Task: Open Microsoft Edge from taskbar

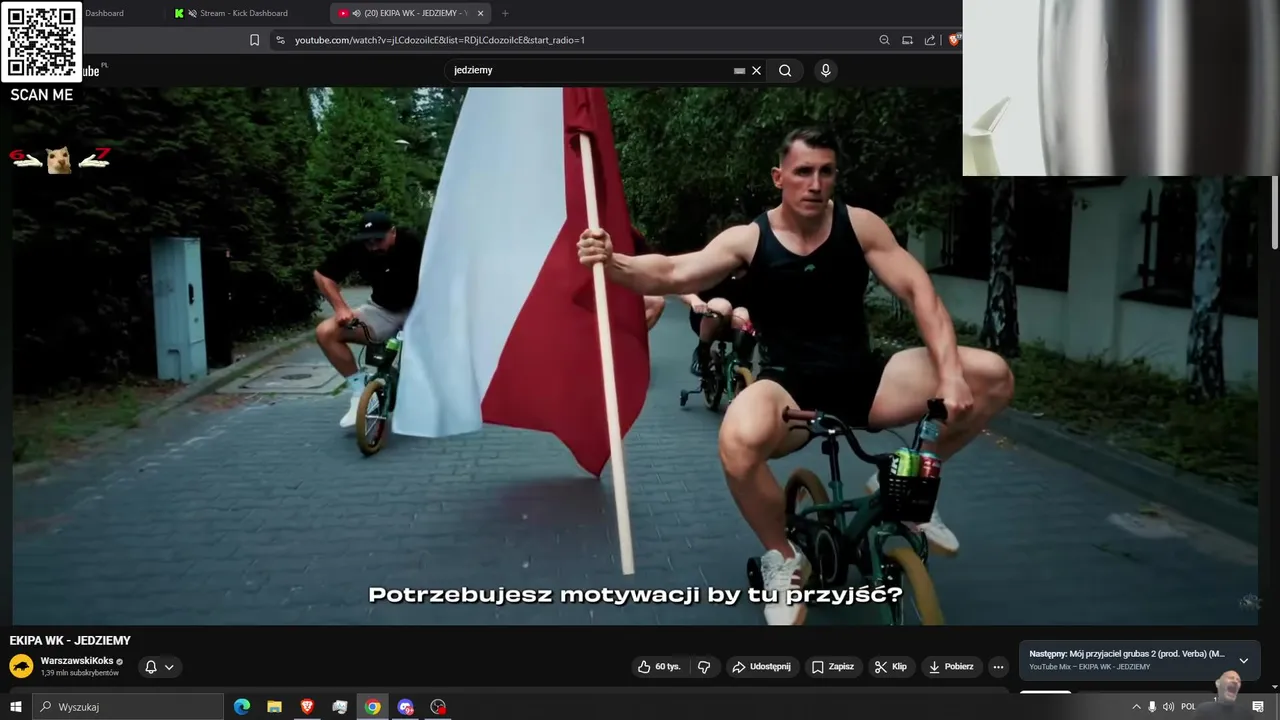Action: (x=242, y=707)
